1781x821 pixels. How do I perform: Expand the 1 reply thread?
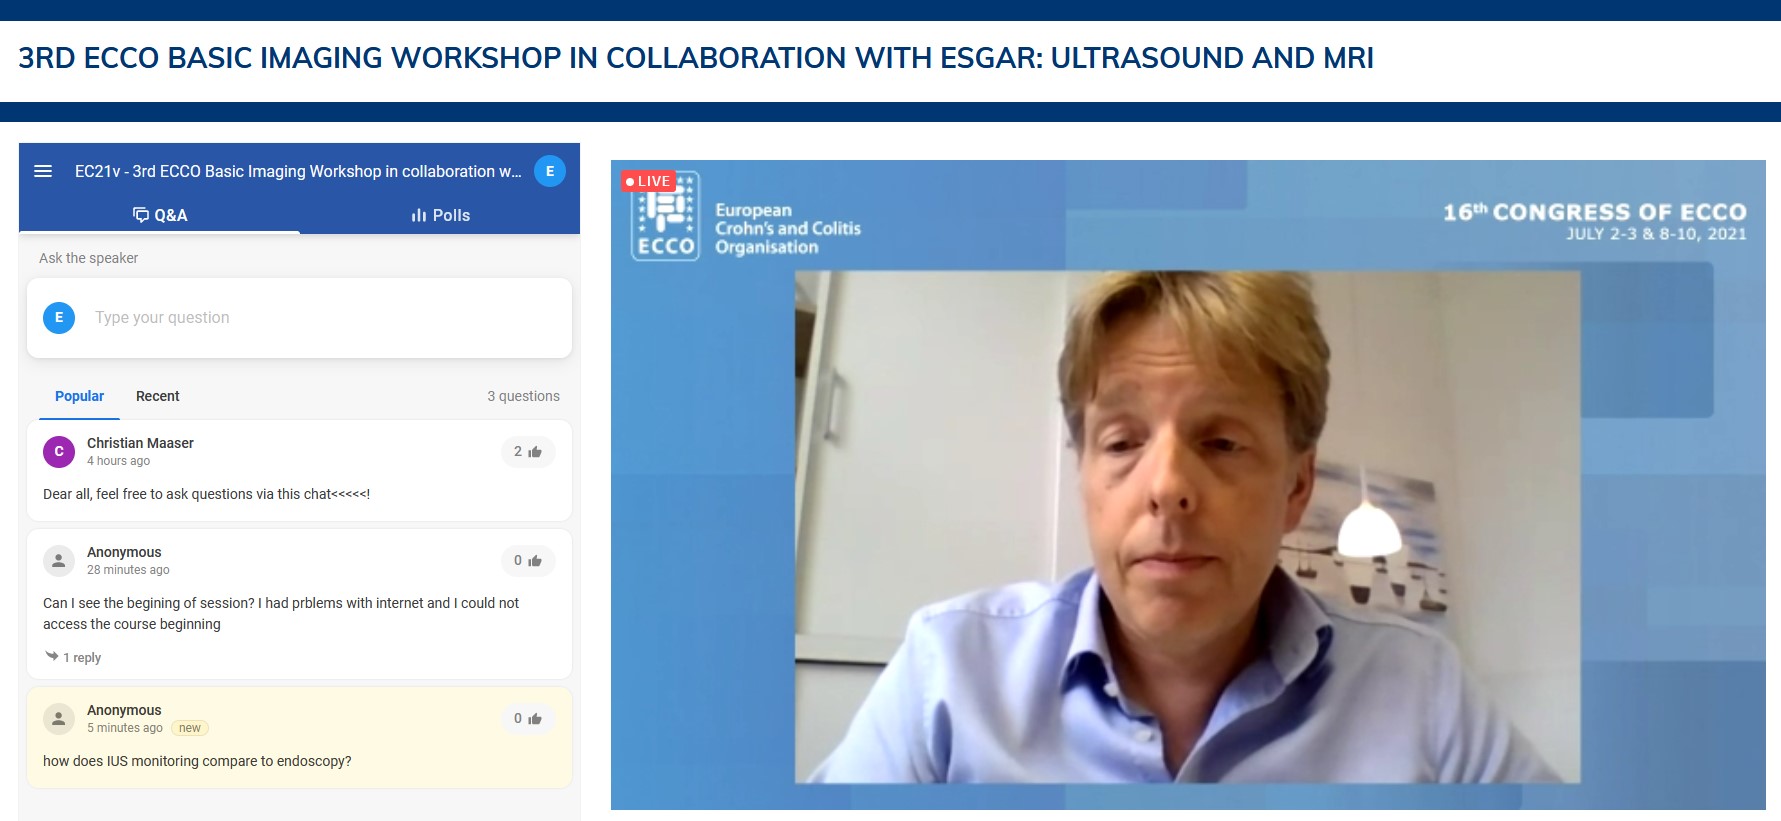(73, 657)
